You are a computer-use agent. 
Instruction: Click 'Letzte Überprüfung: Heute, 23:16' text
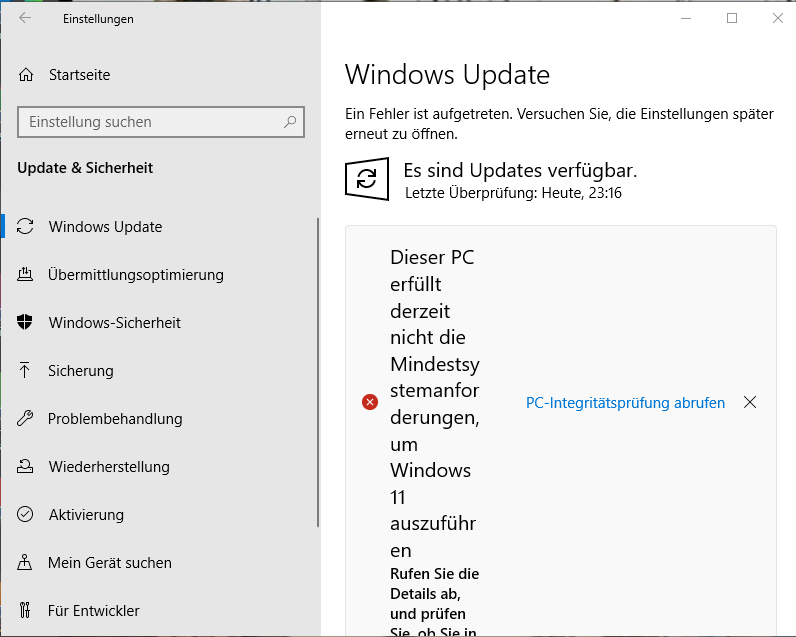[x=513, y=193]
